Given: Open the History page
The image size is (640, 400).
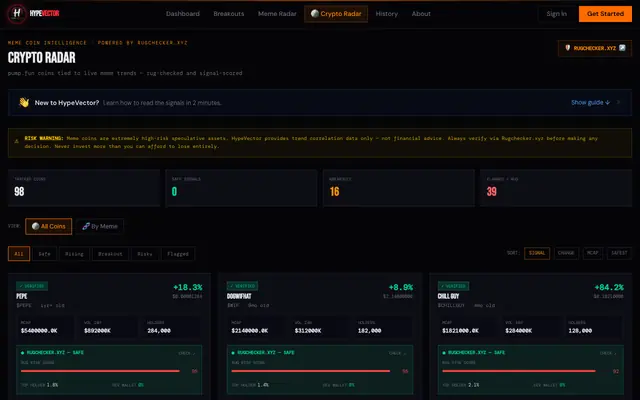Looking at the screenshot, I should 387,14.
